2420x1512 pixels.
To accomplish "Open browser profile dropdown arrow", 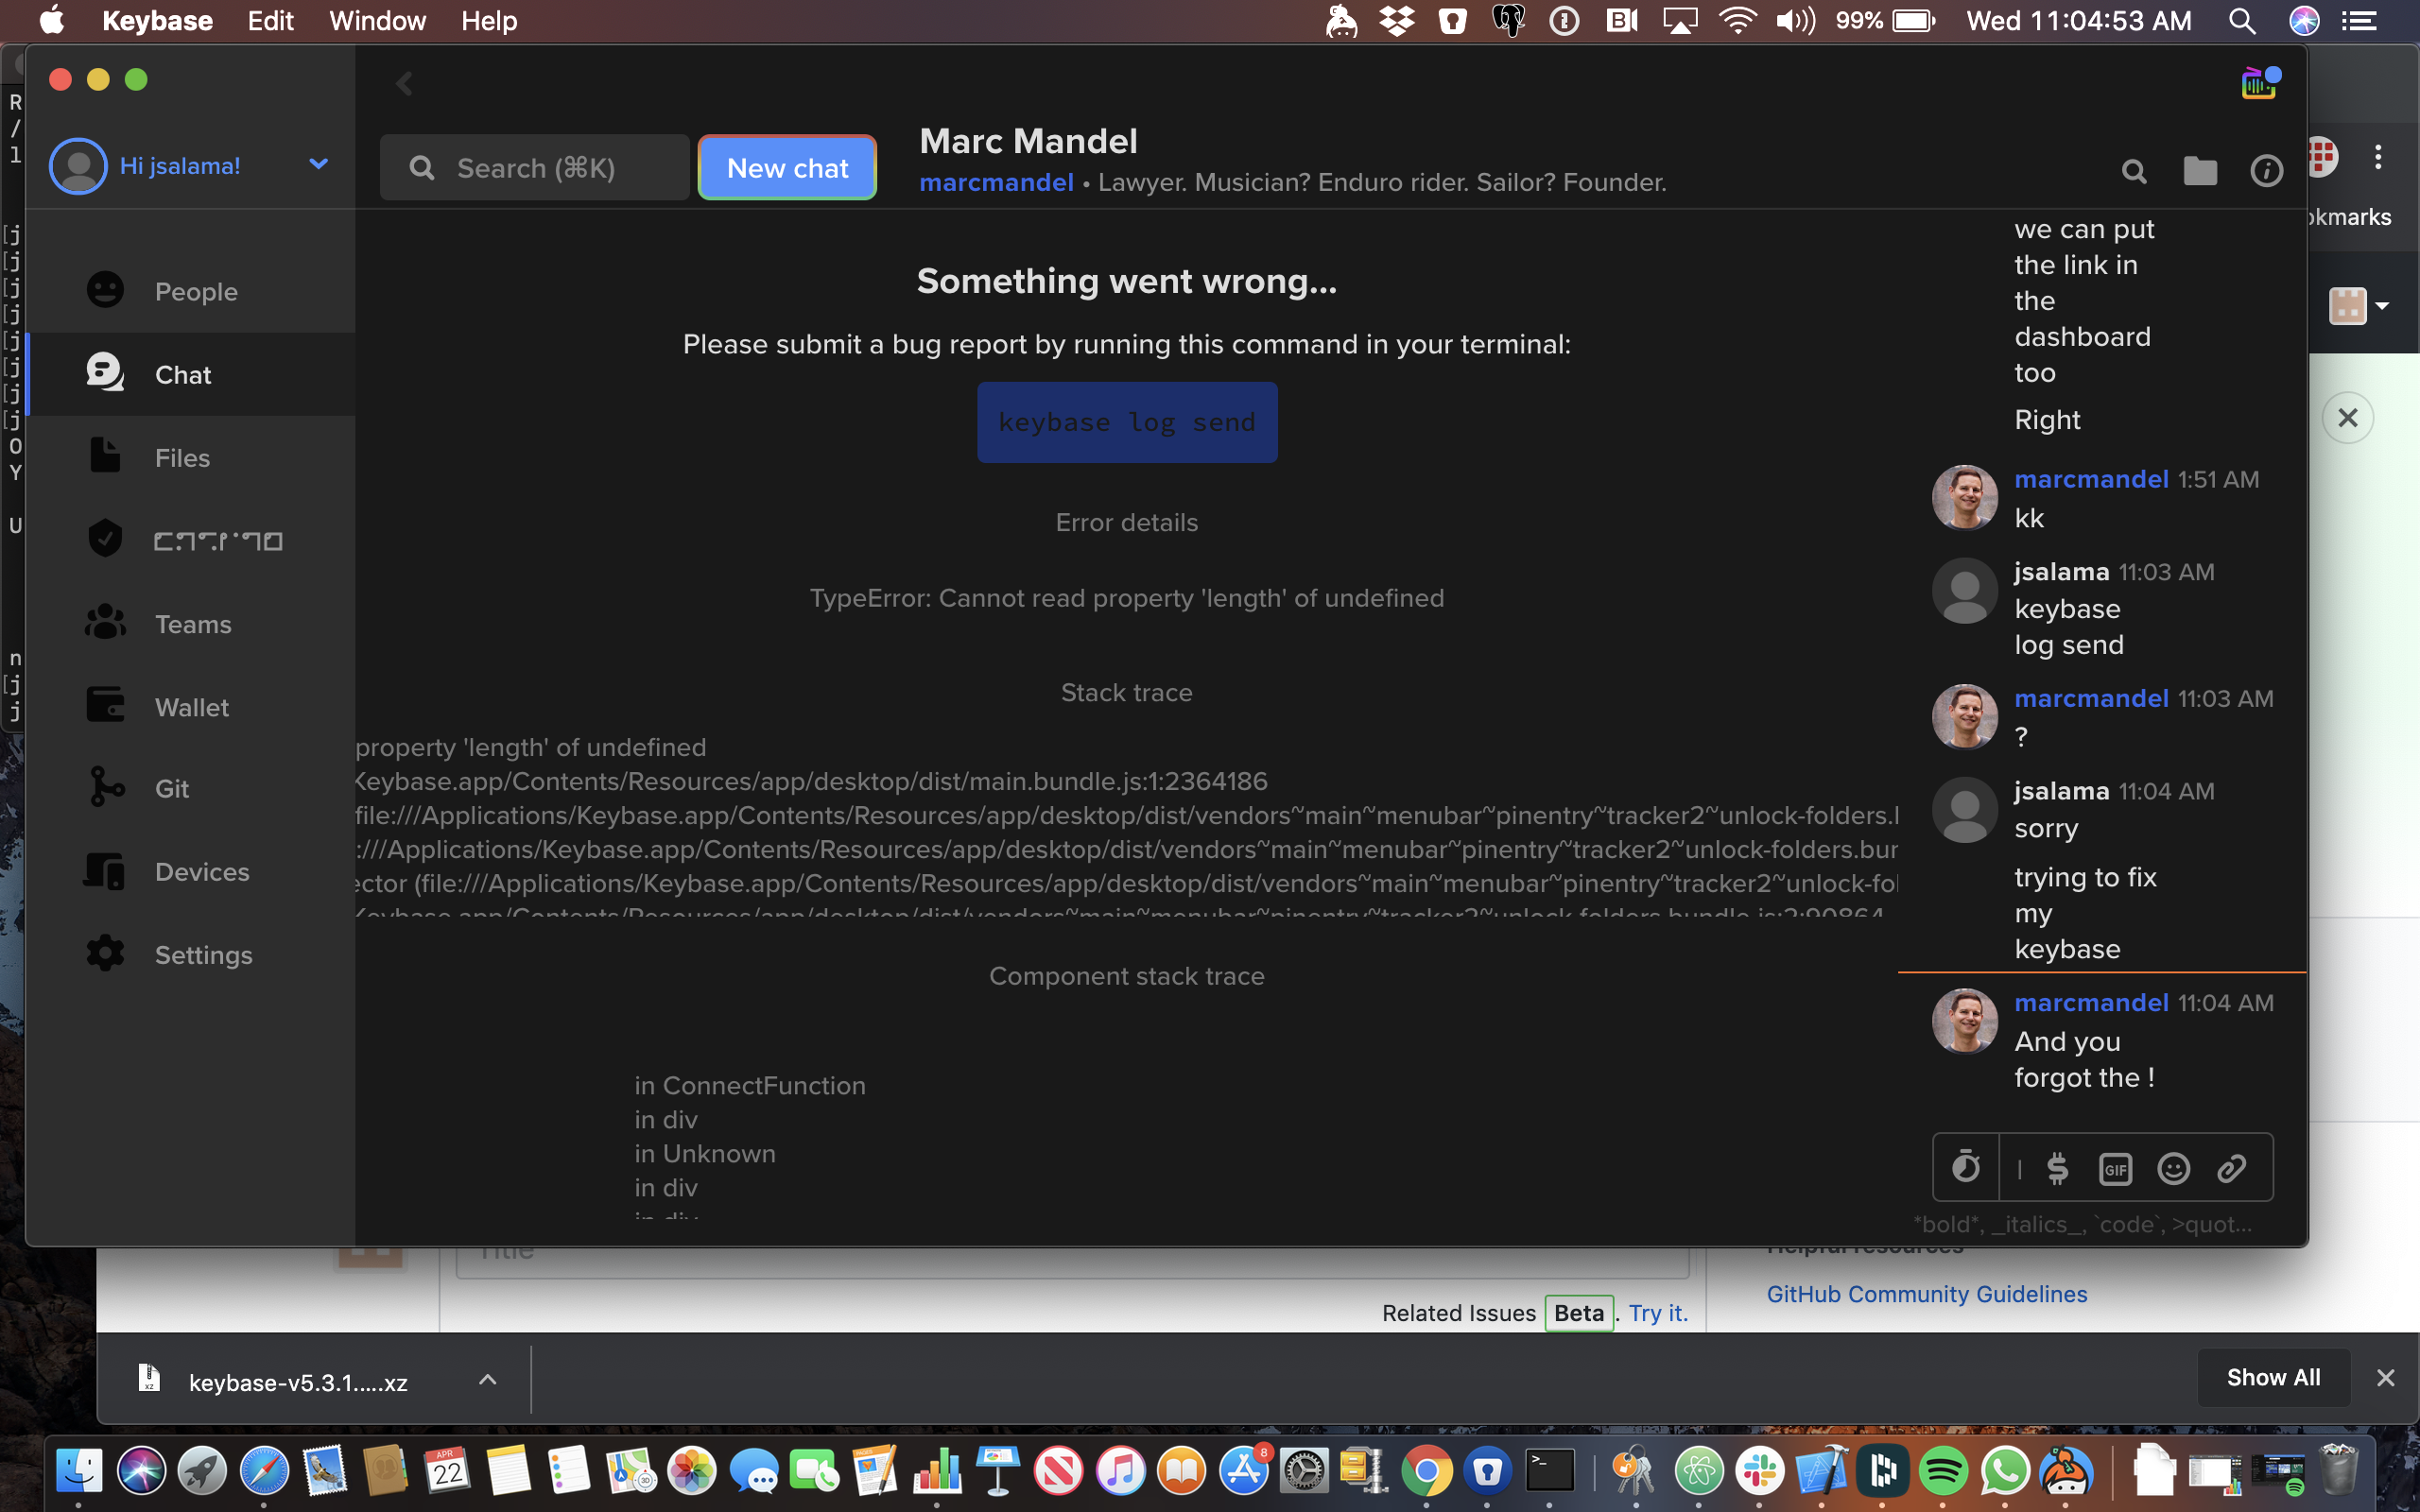I will point(2383,306).
